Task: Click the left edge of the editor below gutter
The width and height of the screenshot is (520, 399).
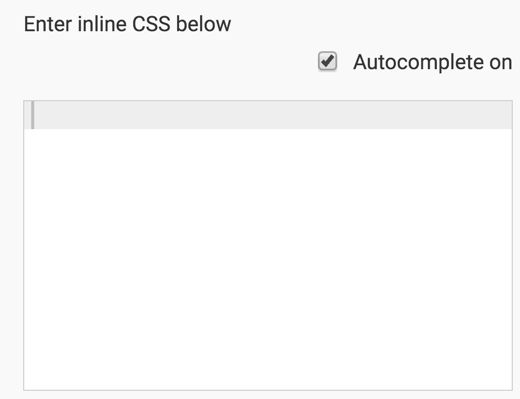Action: tap(28, 259)
